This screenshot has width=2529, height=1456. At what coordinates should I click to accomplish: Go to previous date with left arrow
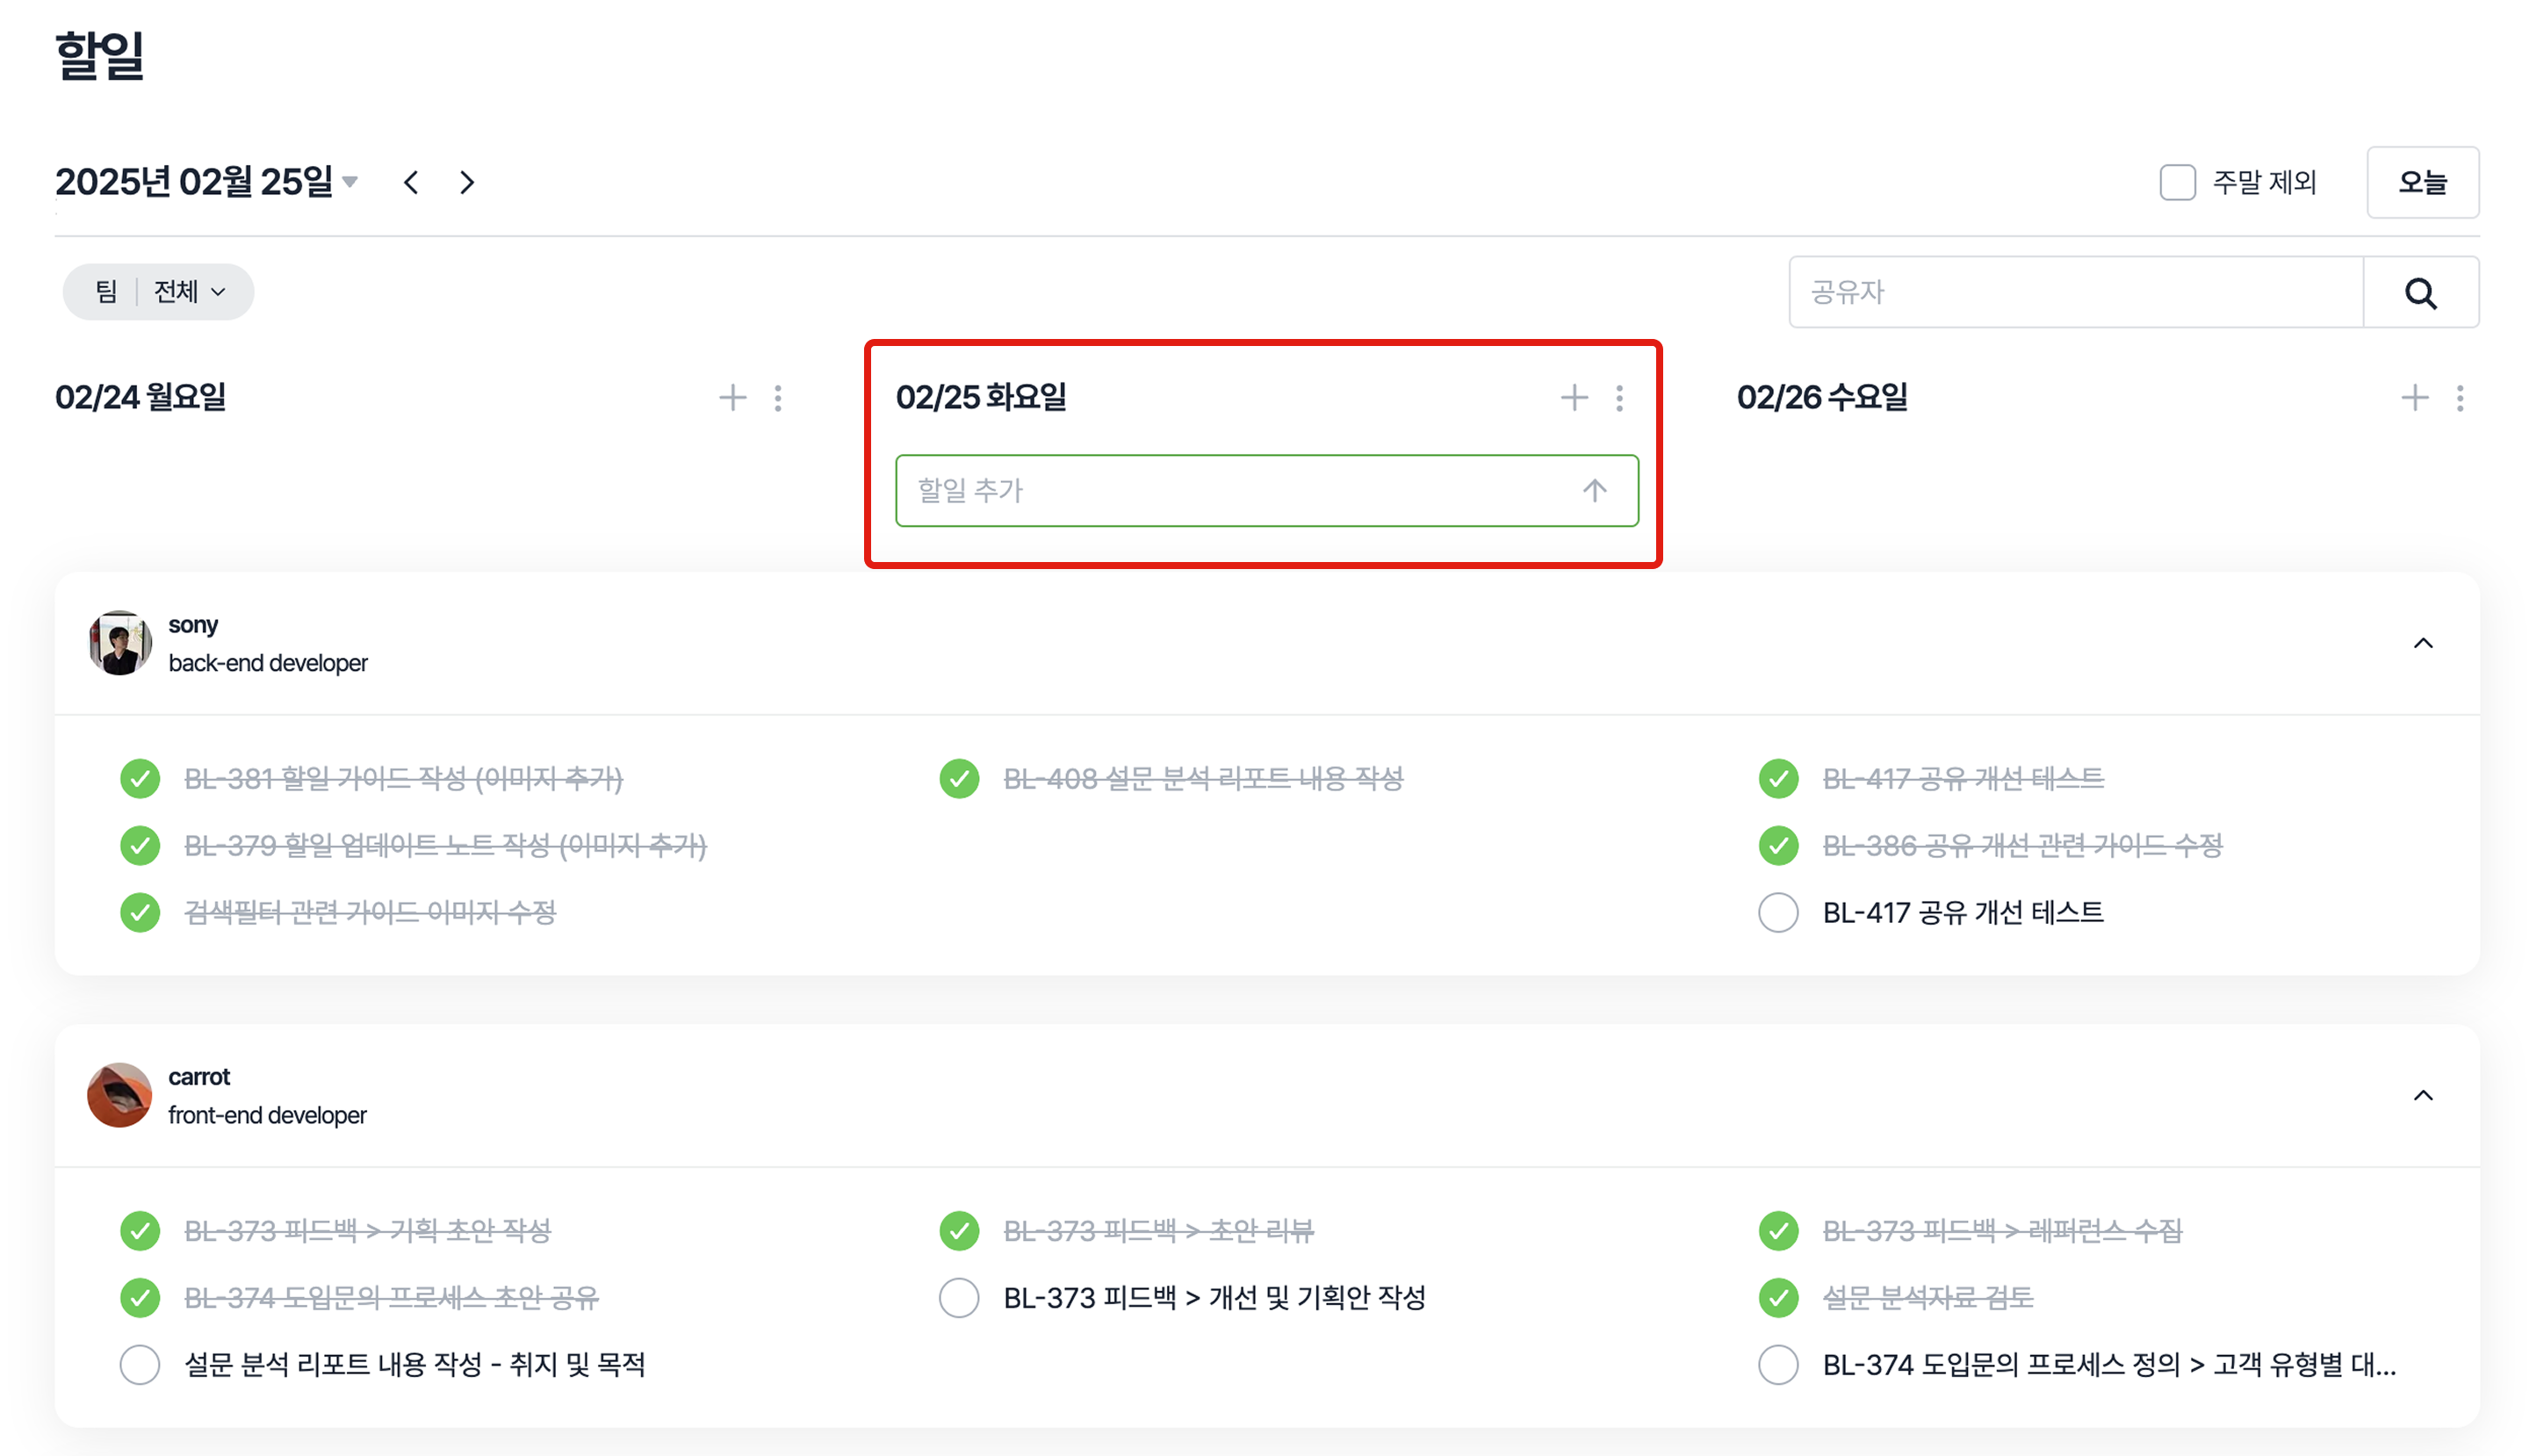tap(411, 183)
